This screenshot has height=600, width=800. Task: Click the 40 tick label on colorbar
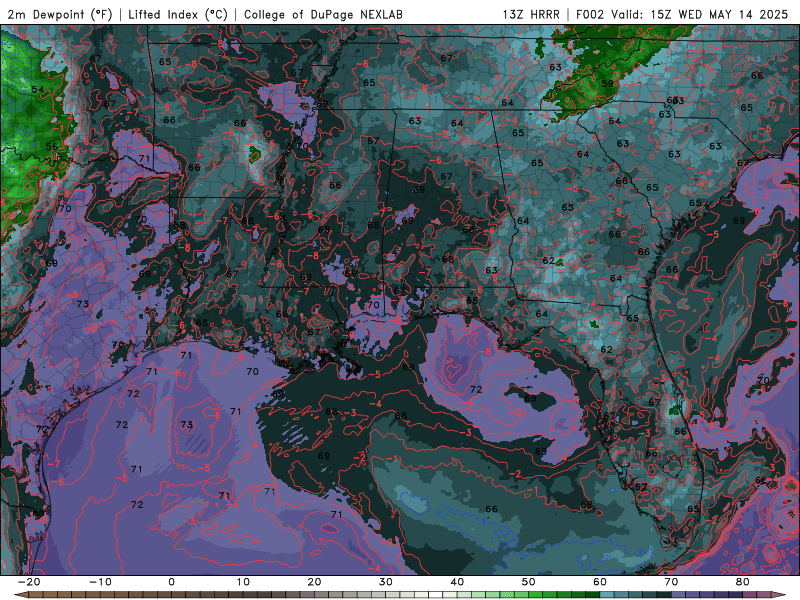coord(457,582)
